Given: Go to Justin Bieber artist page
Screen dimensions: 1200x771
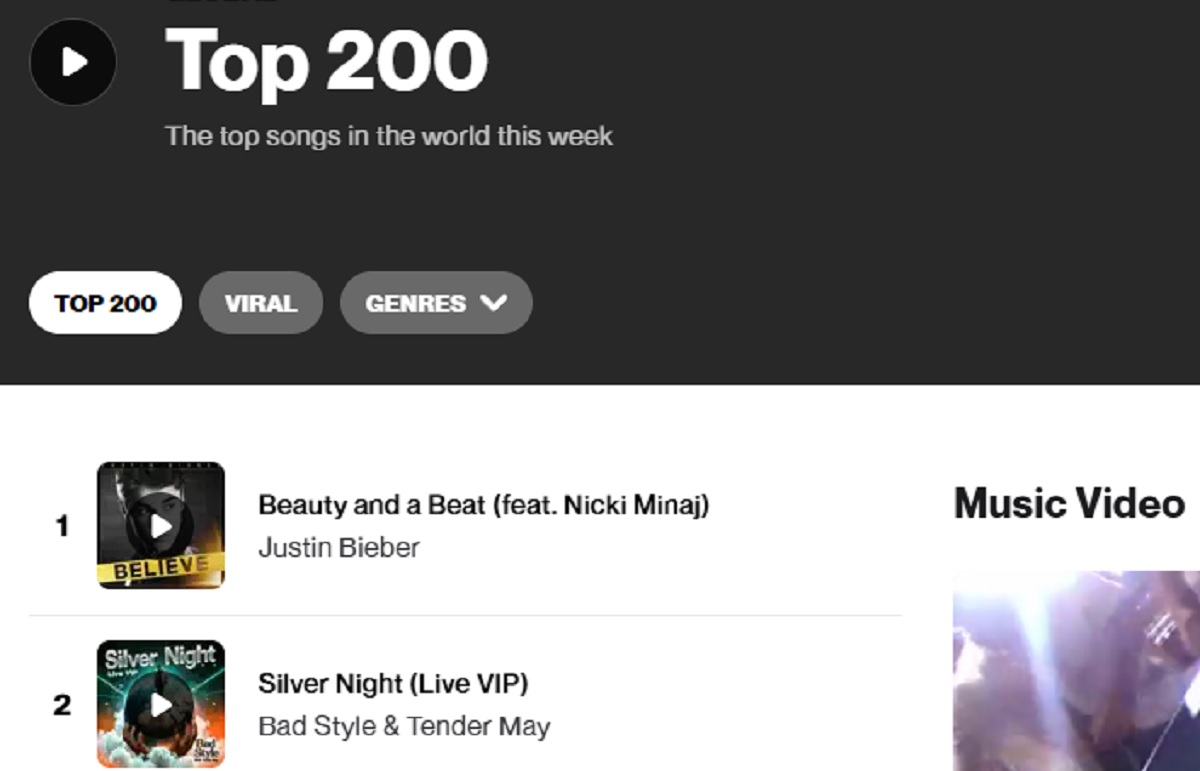Looking at the screenshot, I should point(338,548).
